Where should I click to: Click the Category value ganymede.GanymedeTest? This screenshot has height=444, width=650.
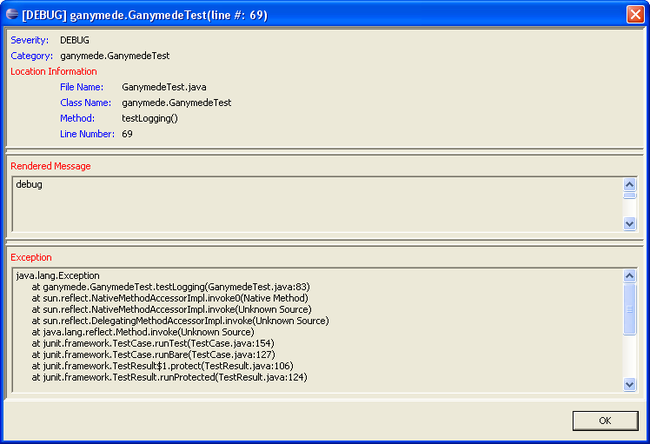[115, 56]
